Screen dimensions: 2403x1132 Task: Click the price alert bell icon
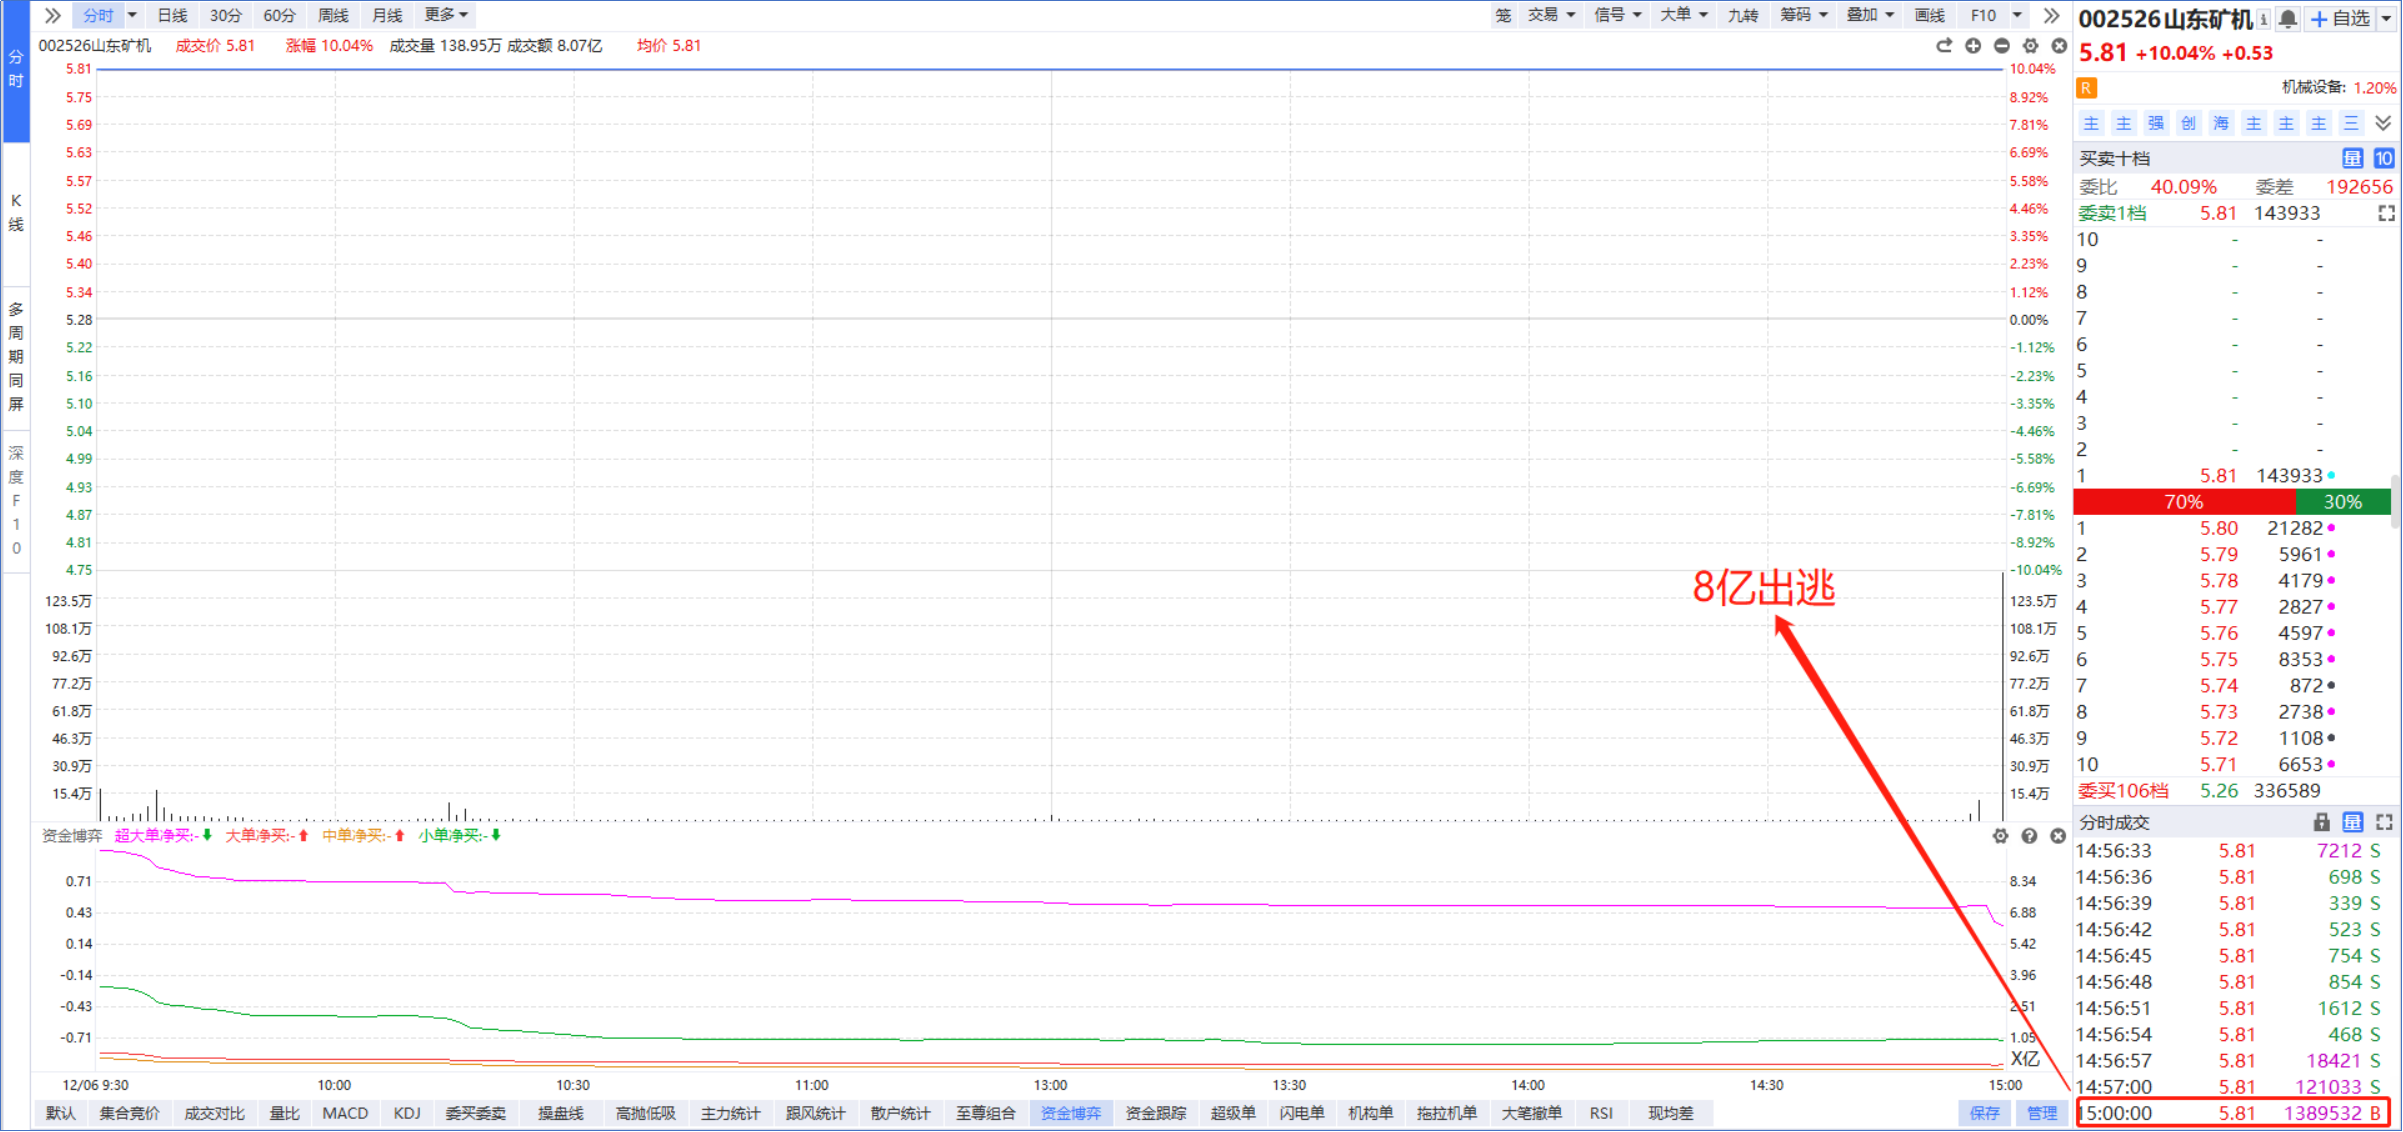pos(2288,18)
